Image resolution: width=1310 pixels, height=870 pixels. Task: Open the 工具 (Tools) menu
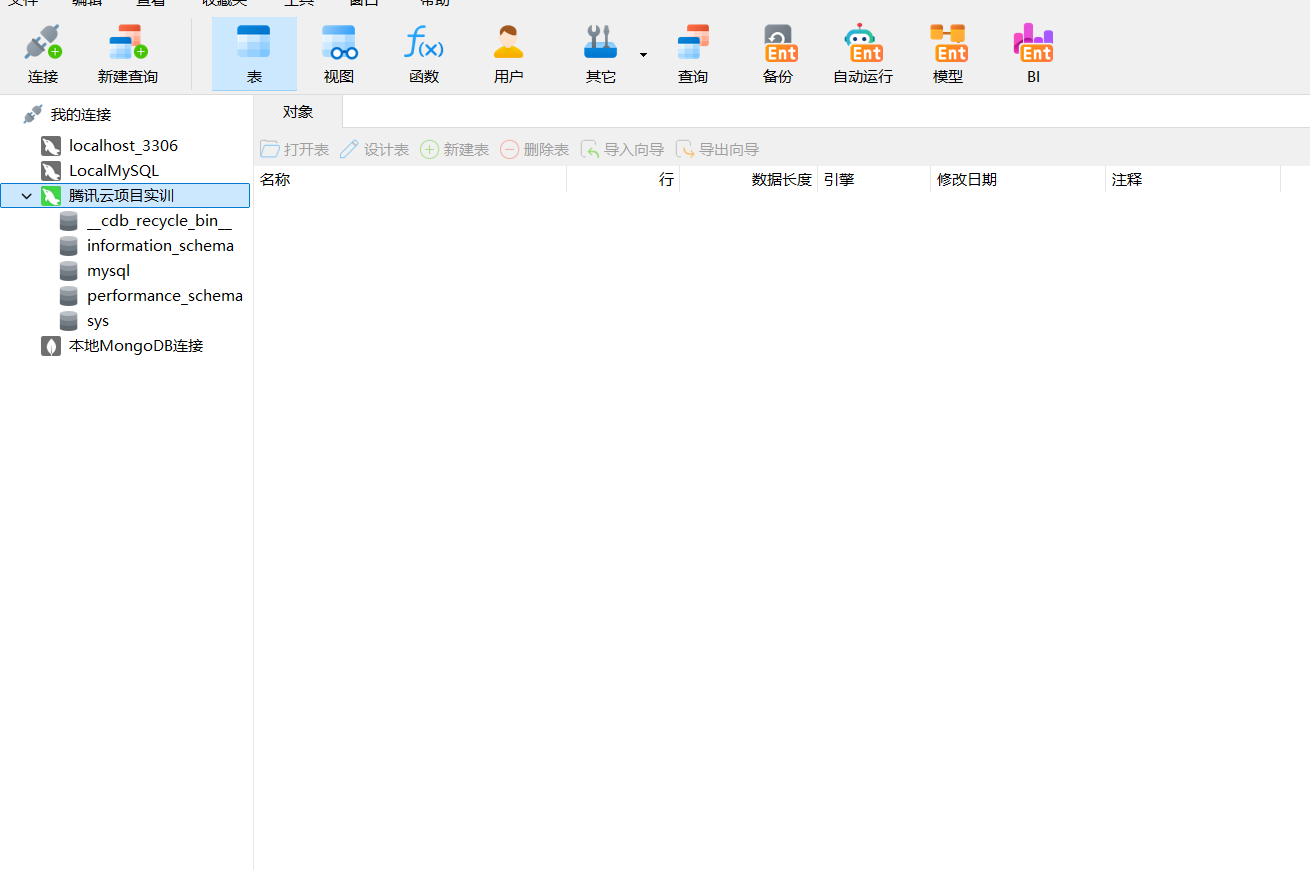click(298, 4)
